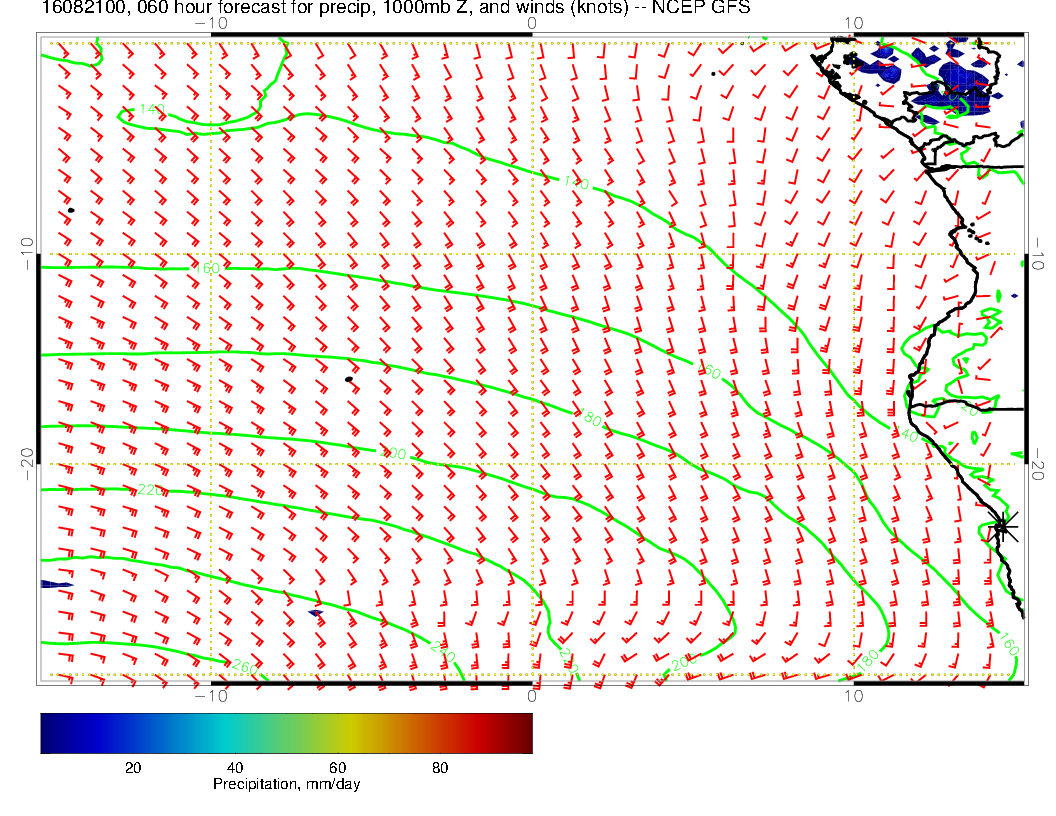1056x816 pixels.
Task: Click the "10" longitude label on top axis
Action: coord(853,23)
